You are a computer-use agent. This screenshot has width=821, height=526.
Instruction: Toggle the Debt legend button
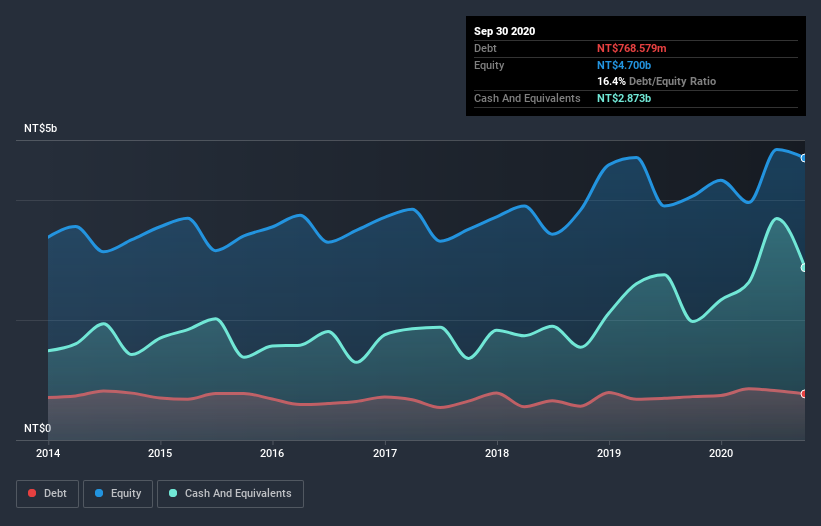[x=48, y=494]
